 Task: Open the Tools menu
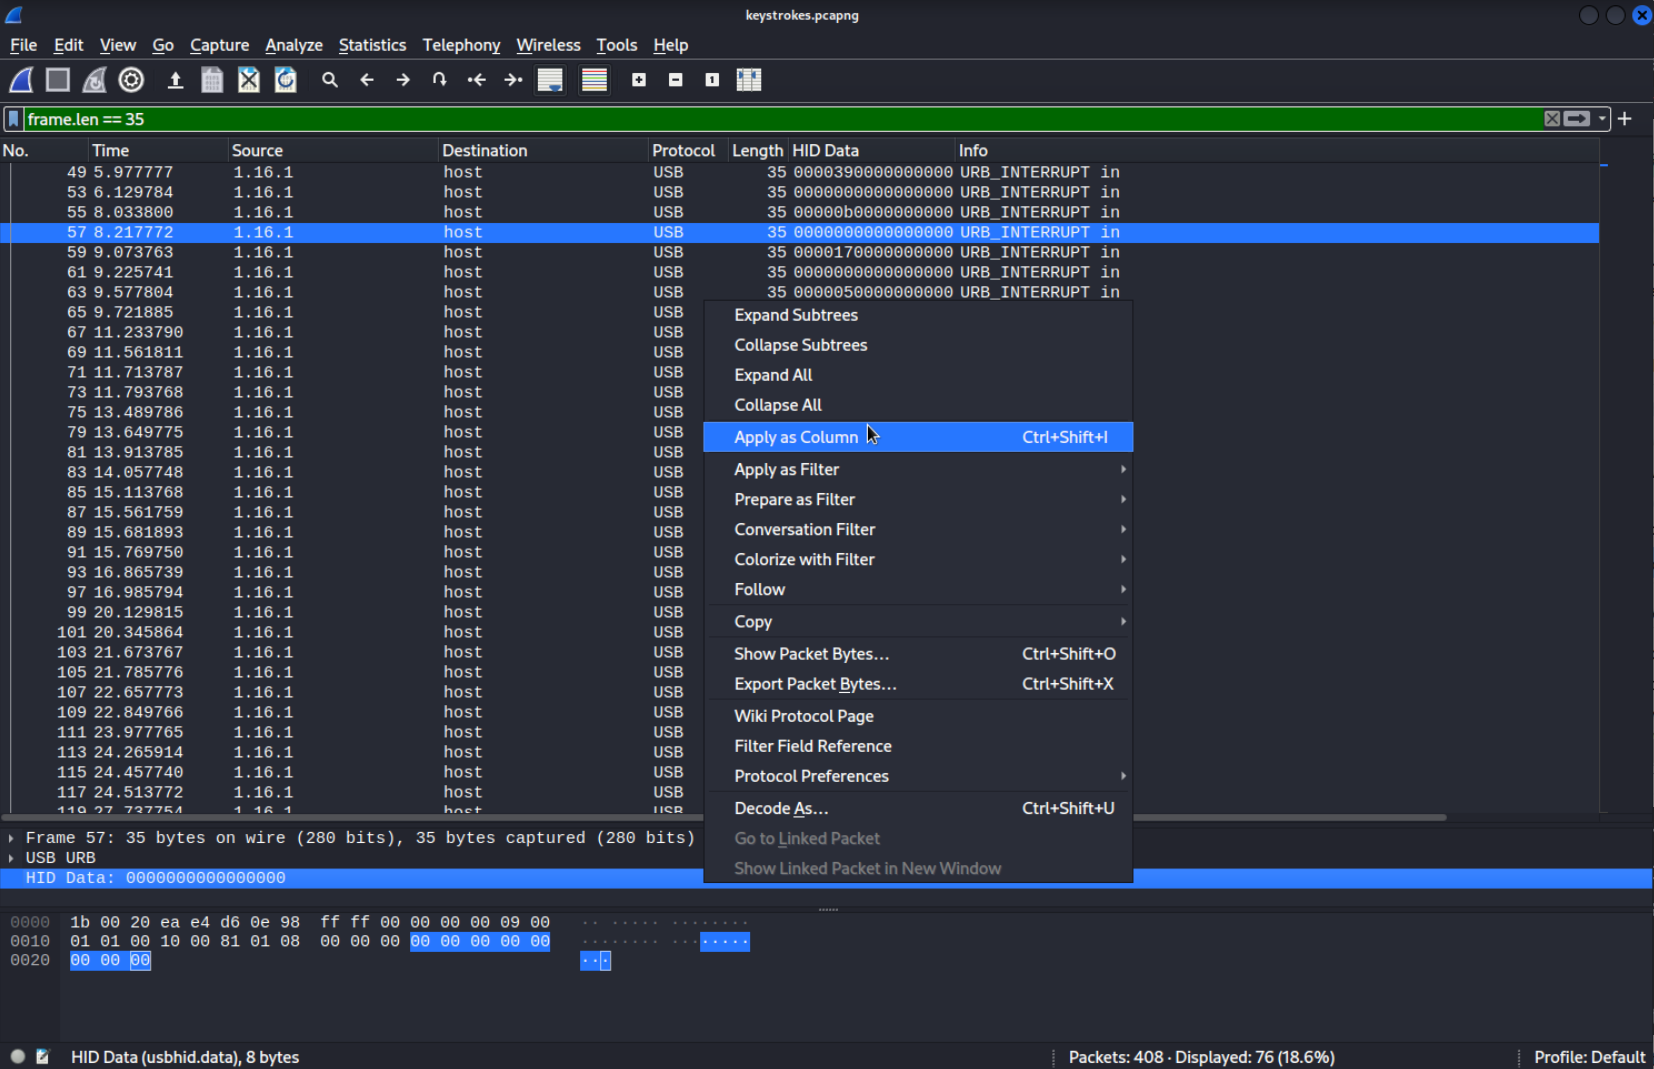pyautogui.click(x=616, y=45)
